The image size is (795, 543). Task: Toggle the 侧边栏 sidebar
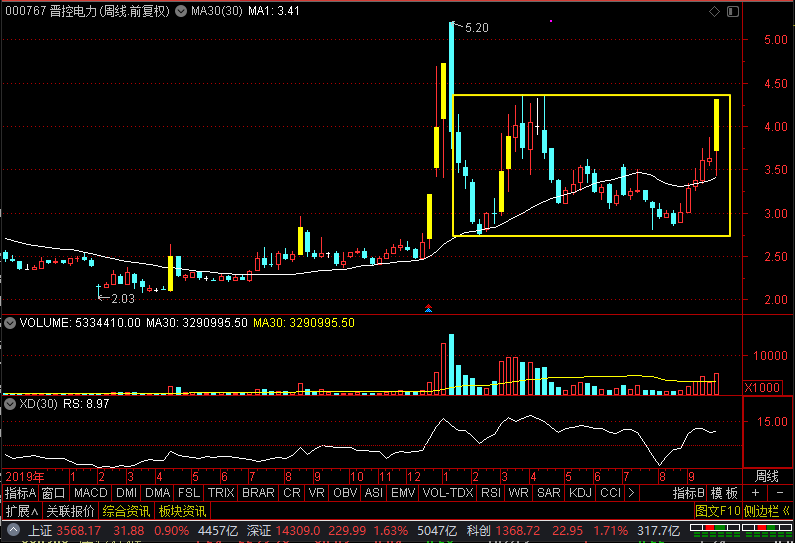[x=767, y=511]
